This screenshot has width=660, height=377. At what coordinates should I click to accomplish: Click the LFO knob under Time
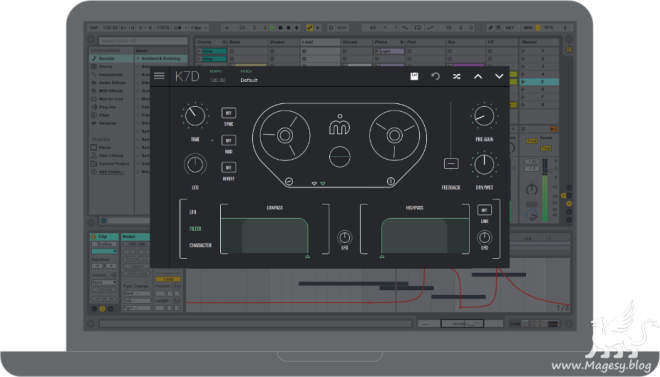(195, 165)
